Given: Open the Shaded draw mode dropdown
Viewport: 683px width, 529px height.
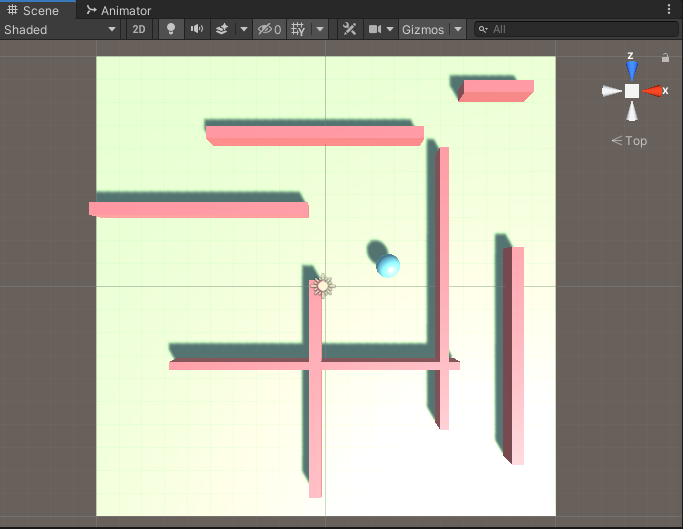Looking at the screenshot, I should 60,29.
